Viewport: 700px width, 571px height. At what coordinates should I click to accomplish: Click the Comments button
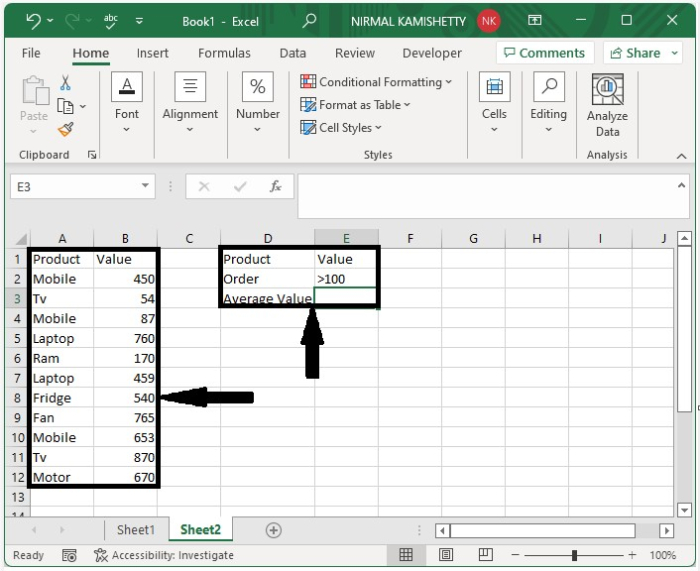click(545, 53)
